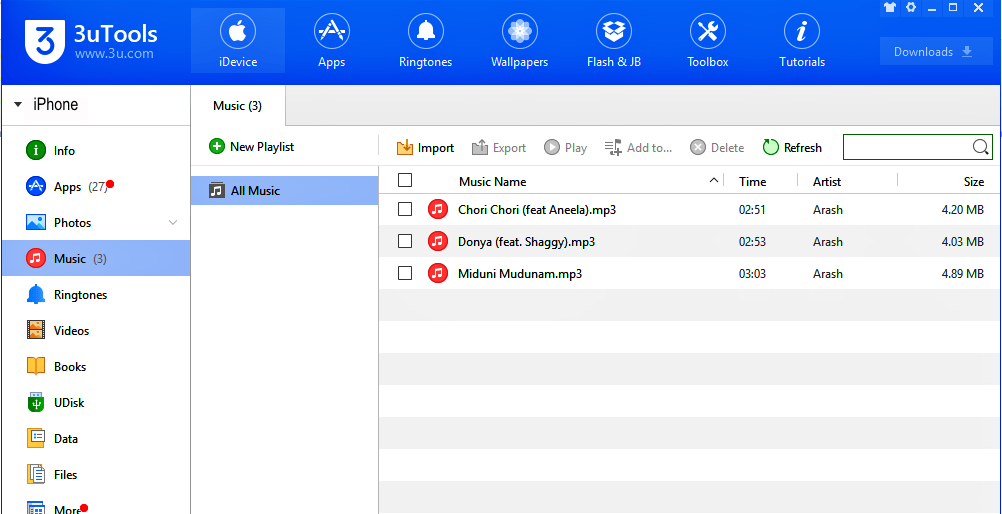Select UDisk in the sidebar

pos(96,403)
